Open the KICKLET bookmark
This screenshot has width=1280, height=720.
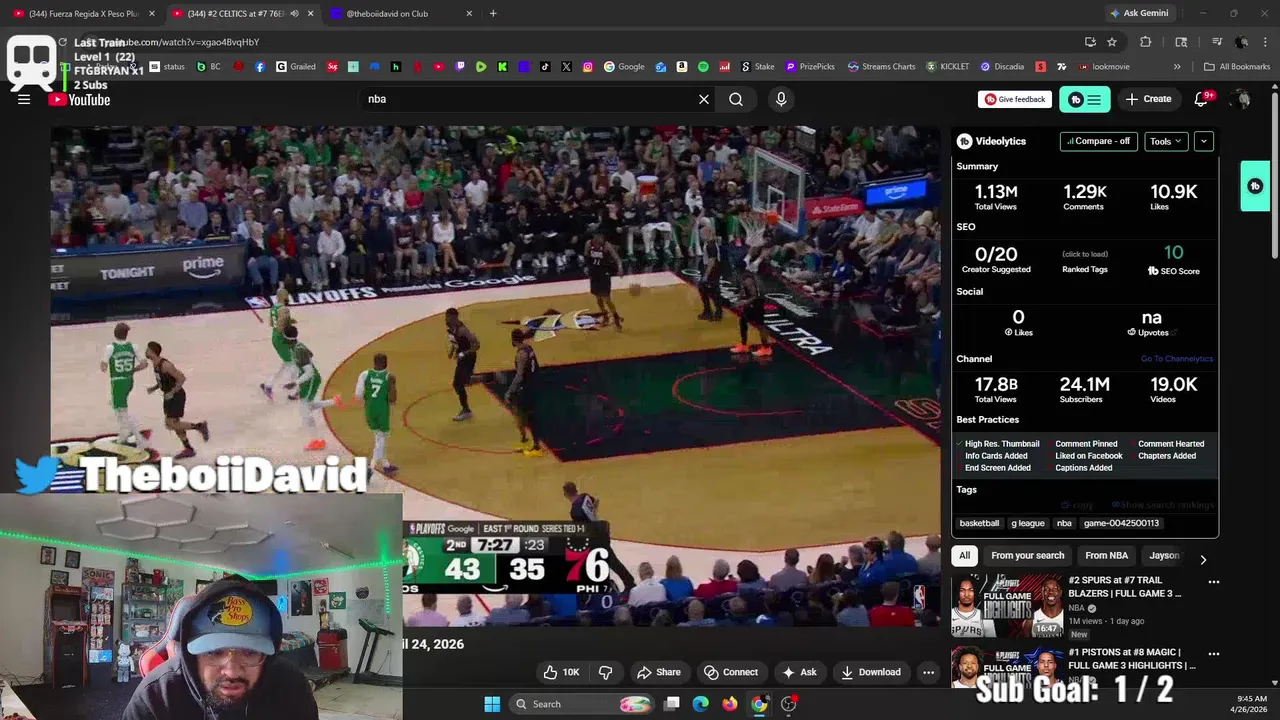point(948,67)
